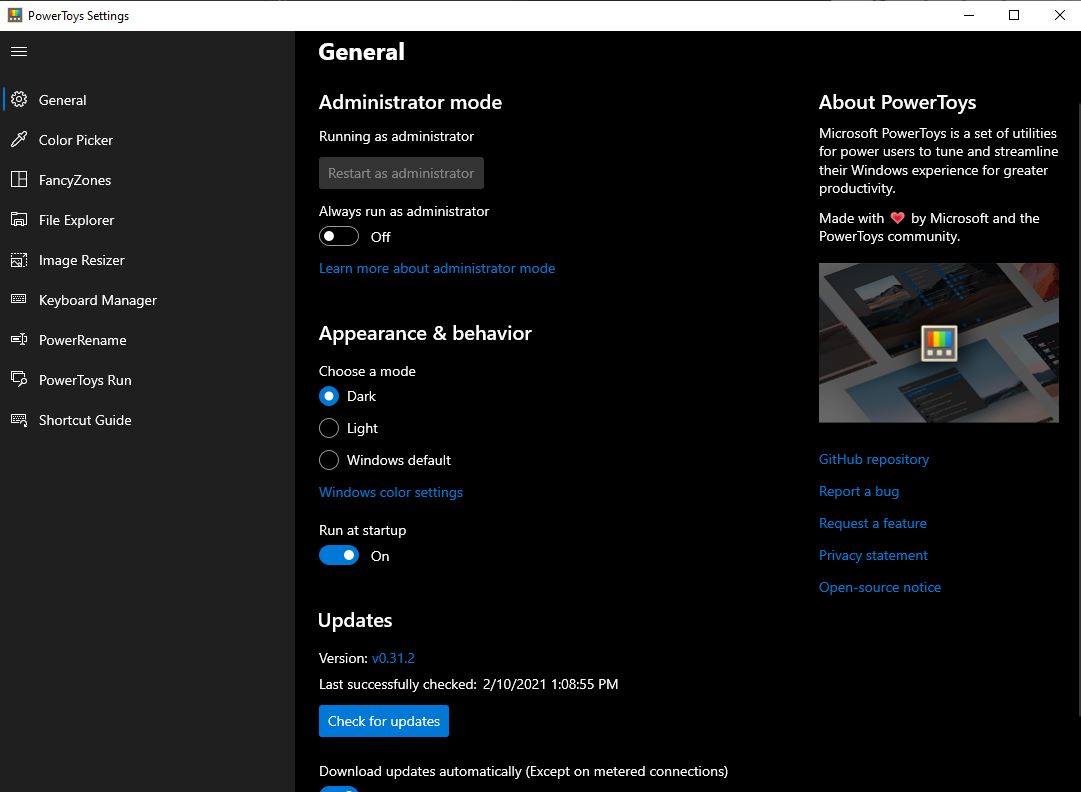Open the Privacy statement link
This screenshot has height=792, width=1081.
[x=873, y=555]
